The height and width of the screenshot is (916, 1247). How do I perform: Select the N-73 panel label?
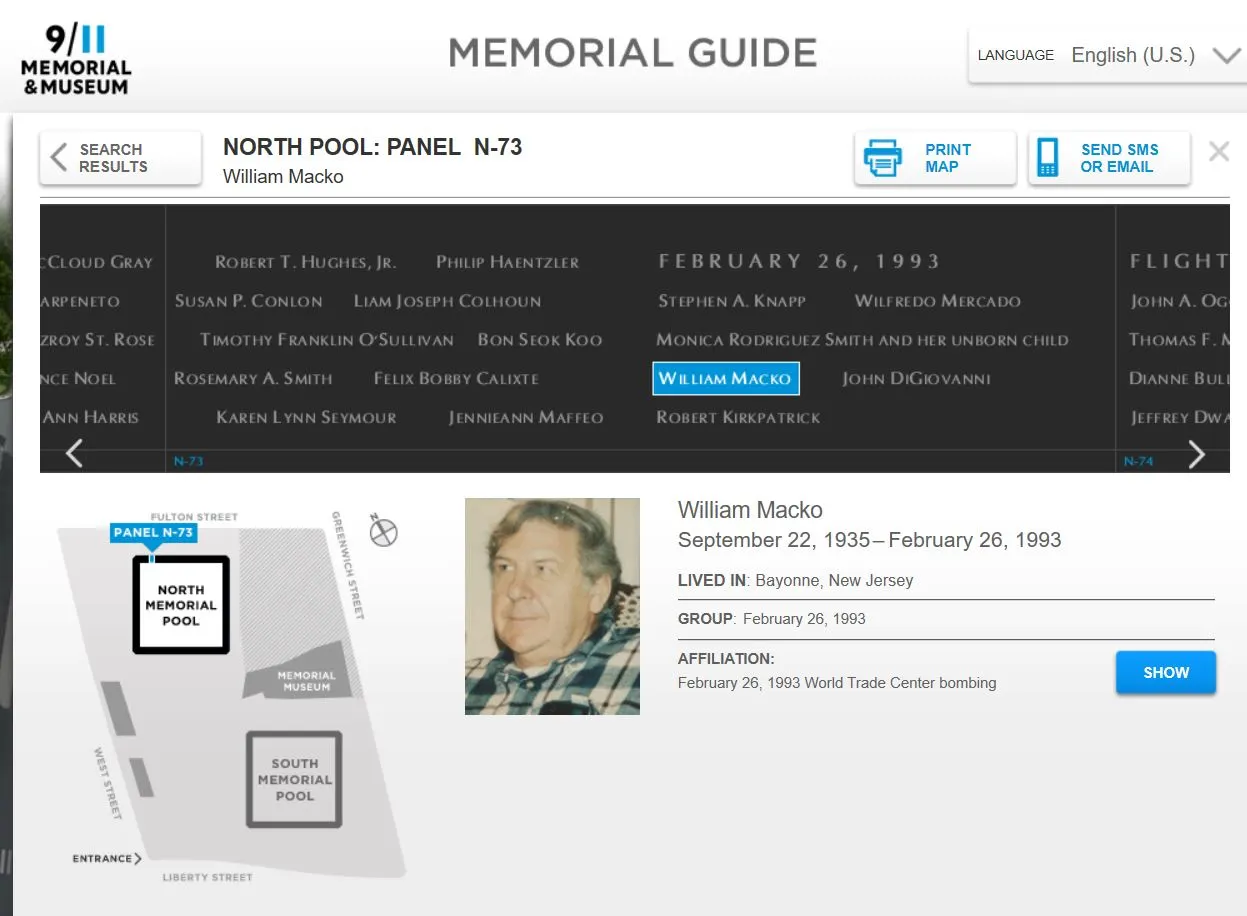(x=187, y=461)
